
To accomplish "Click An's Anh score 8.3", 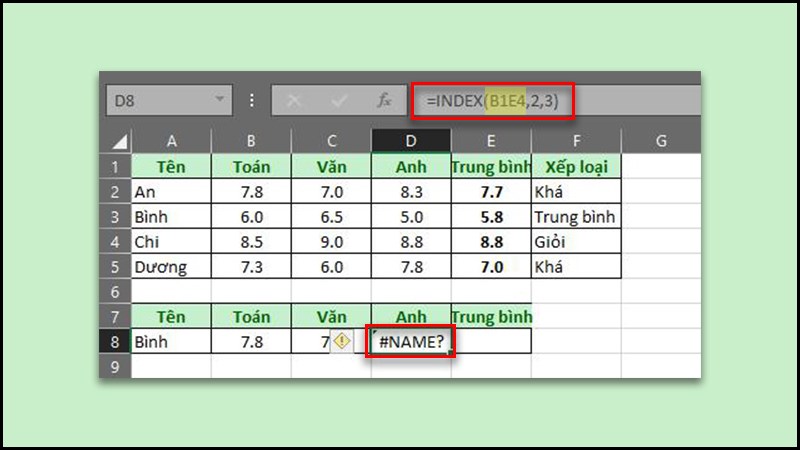I will click(411, 192).
